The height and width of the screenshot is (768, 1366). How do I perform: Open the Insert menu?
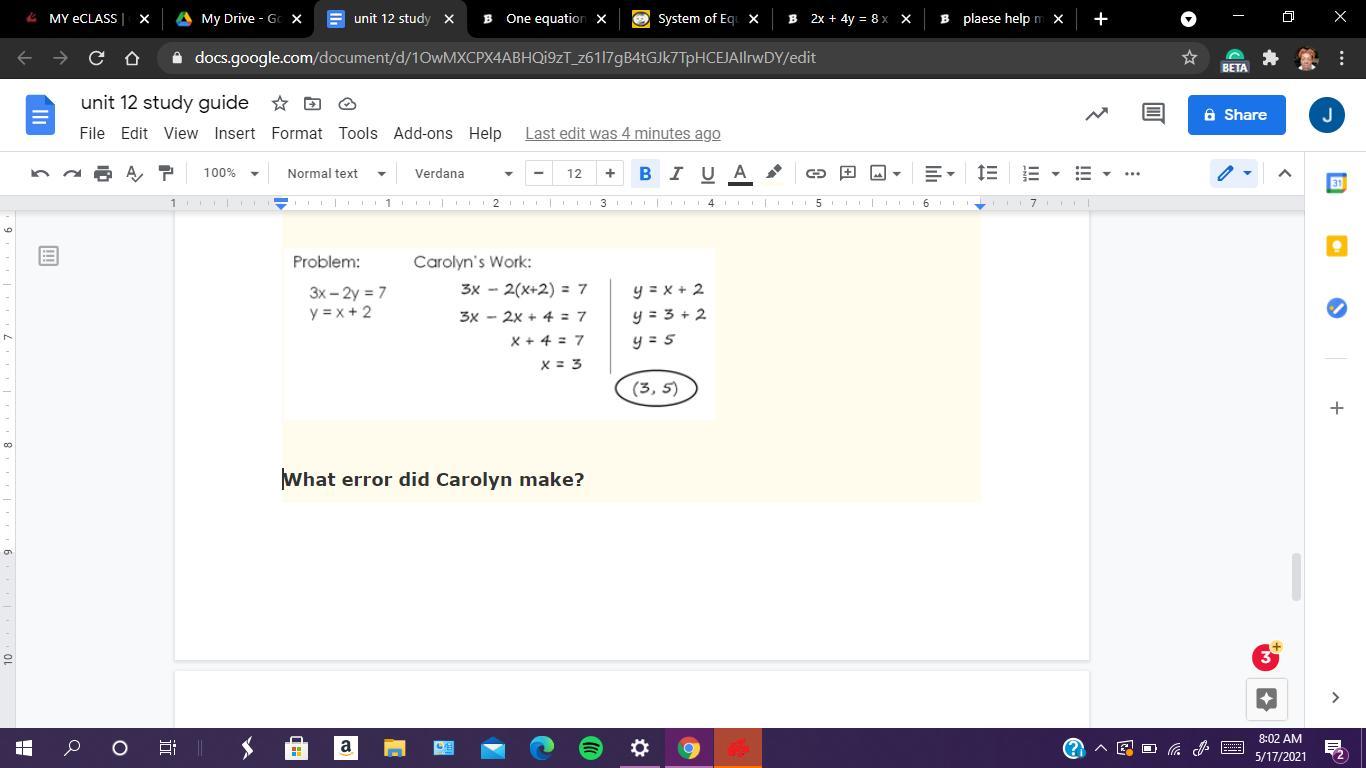tap(234, 133)
